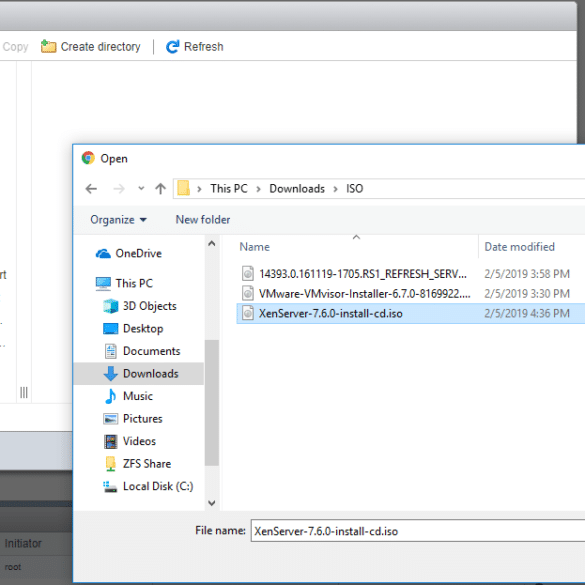Select Pictures in the navigation pane
The width and height of the screenshot is (585, 585).
coord(143,419)
